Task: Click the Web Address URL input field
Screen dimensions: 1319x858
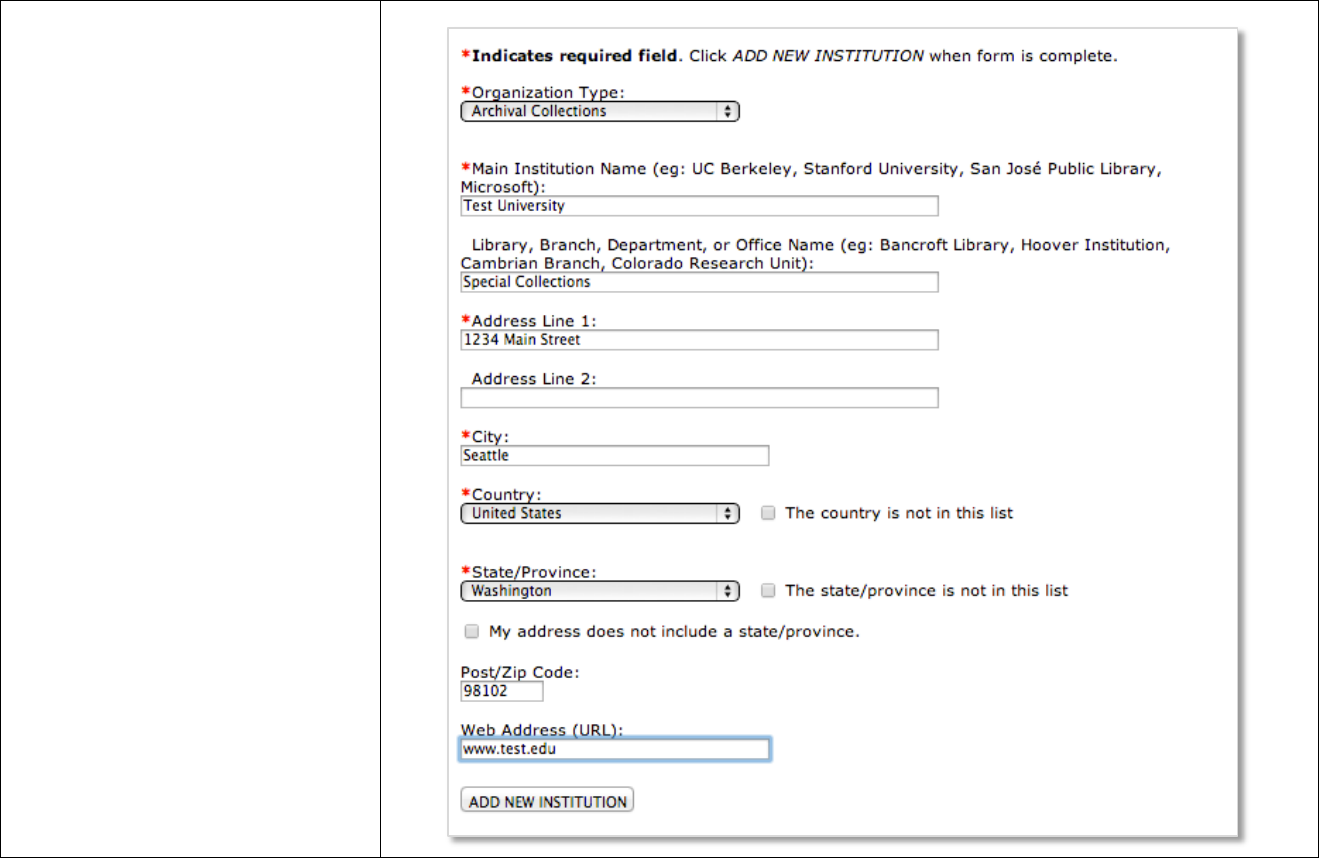Action: click(614, 749)
